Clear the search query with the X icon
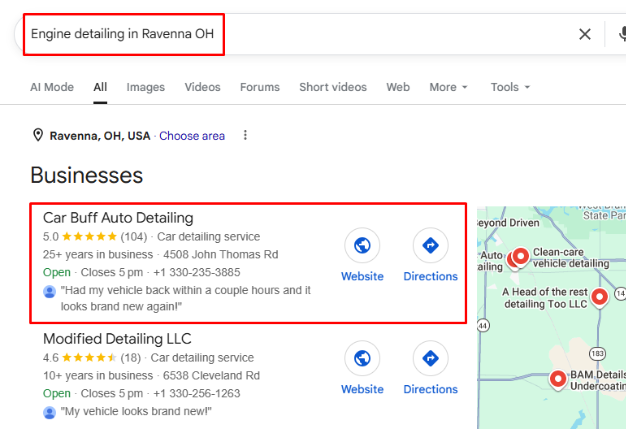 (584, 34)
